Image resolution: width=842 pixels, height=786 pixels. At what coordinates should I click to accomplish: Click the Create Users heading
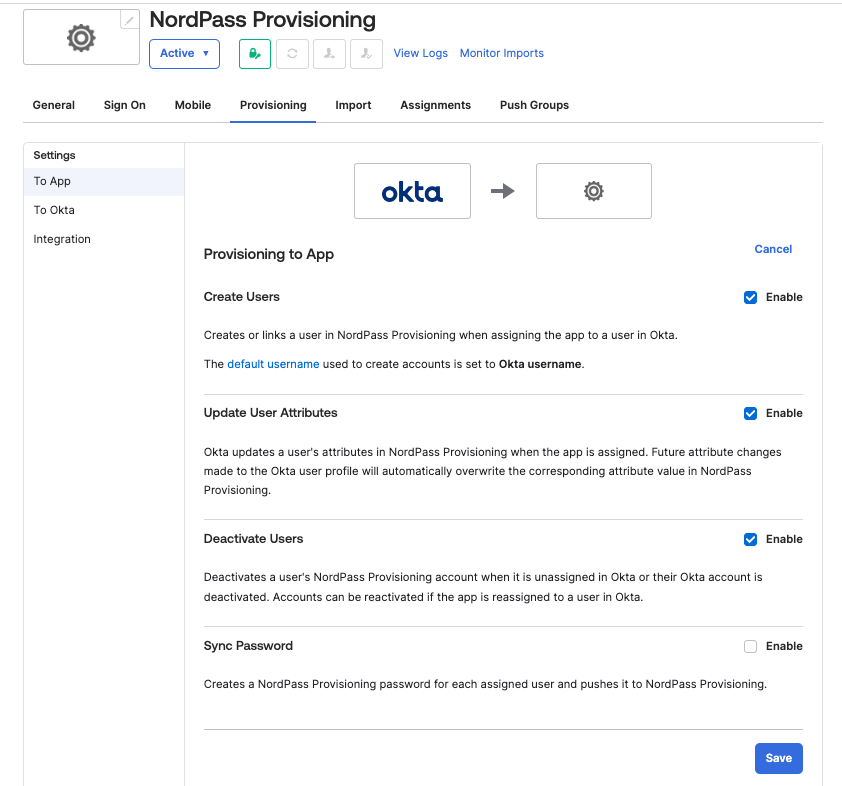click(242, 297)
